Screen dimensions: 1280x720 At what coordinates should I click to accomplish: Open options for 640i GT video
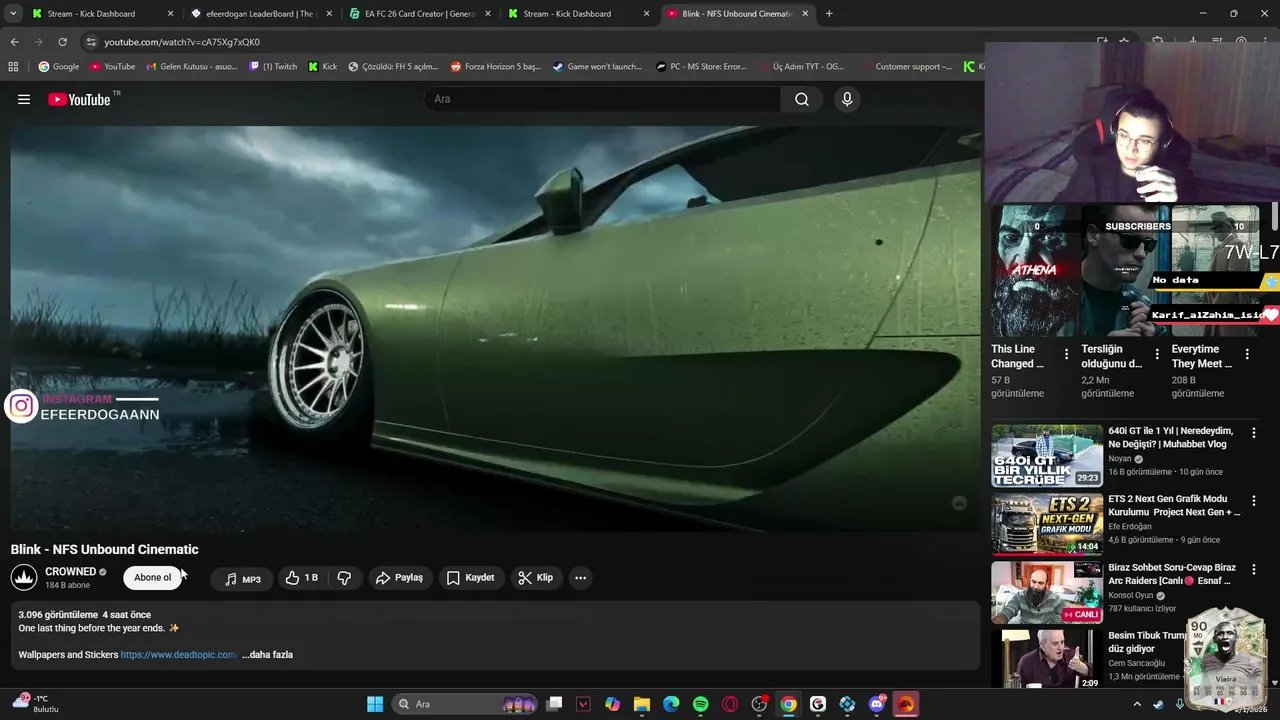coord(1254,434)
